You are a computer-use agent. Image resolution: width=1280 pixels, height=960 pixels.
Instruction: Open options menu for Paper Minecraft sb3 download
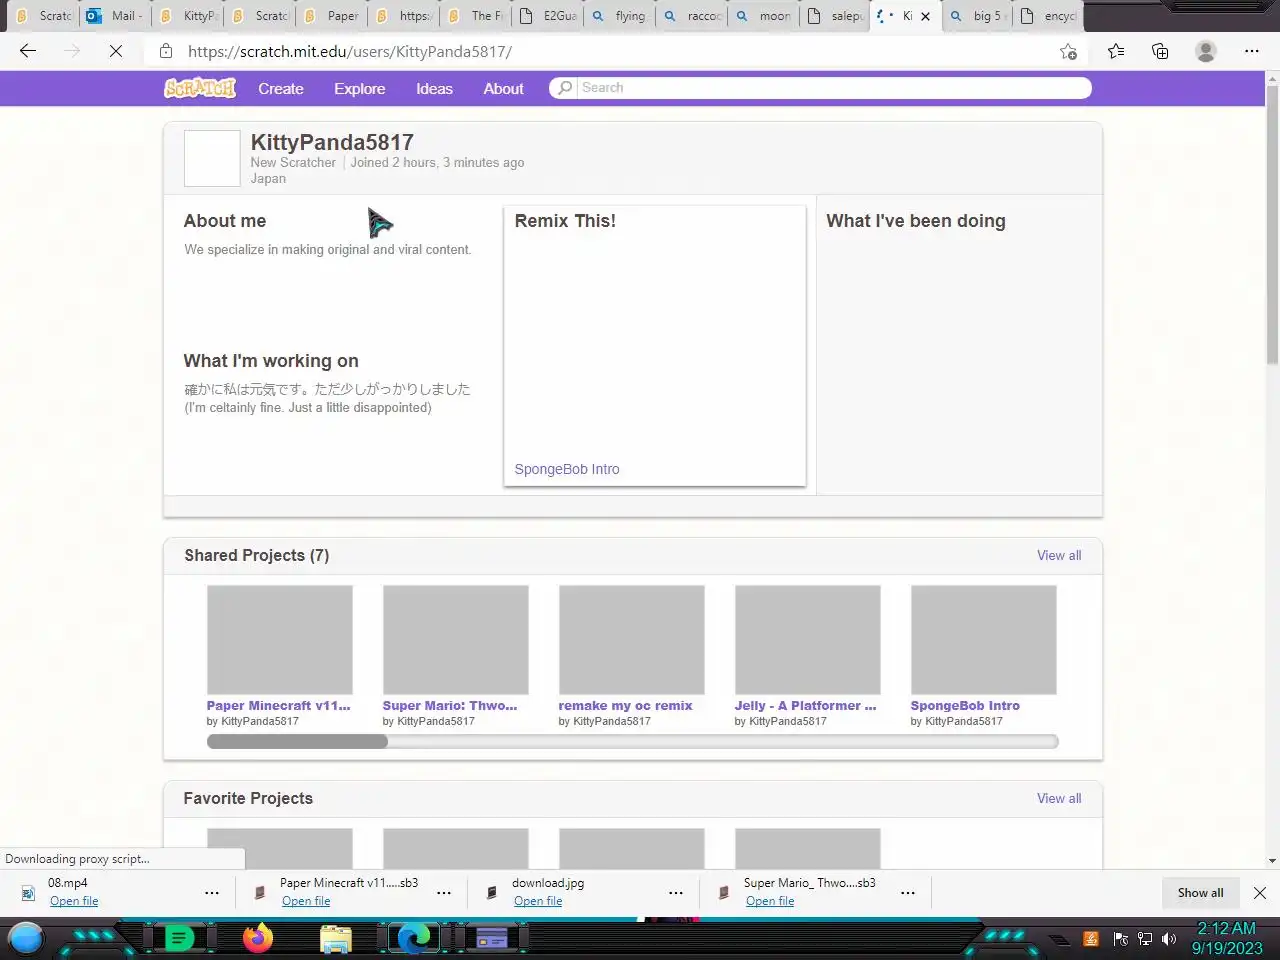[x=444, y=892]
